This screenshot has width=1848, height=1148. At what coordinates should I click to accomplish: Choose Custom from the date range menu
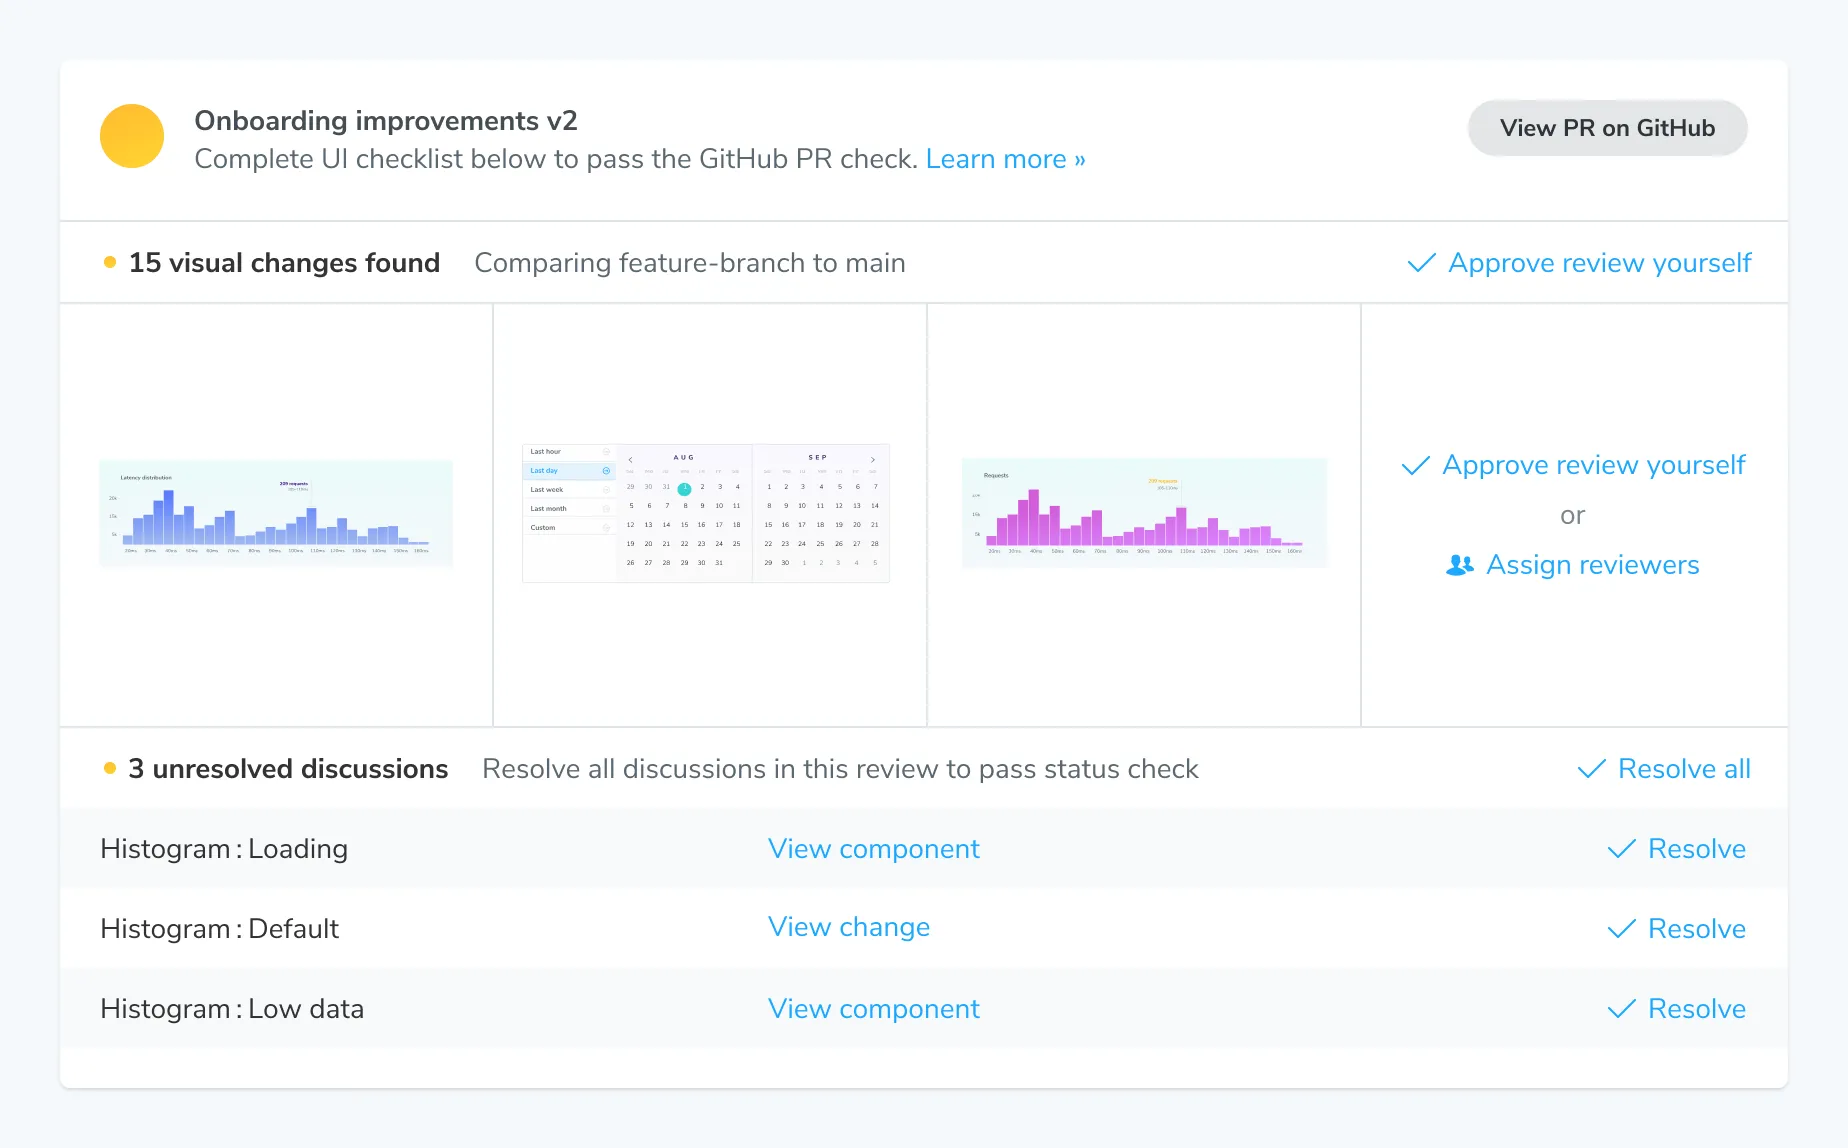(x=541, y=527)
